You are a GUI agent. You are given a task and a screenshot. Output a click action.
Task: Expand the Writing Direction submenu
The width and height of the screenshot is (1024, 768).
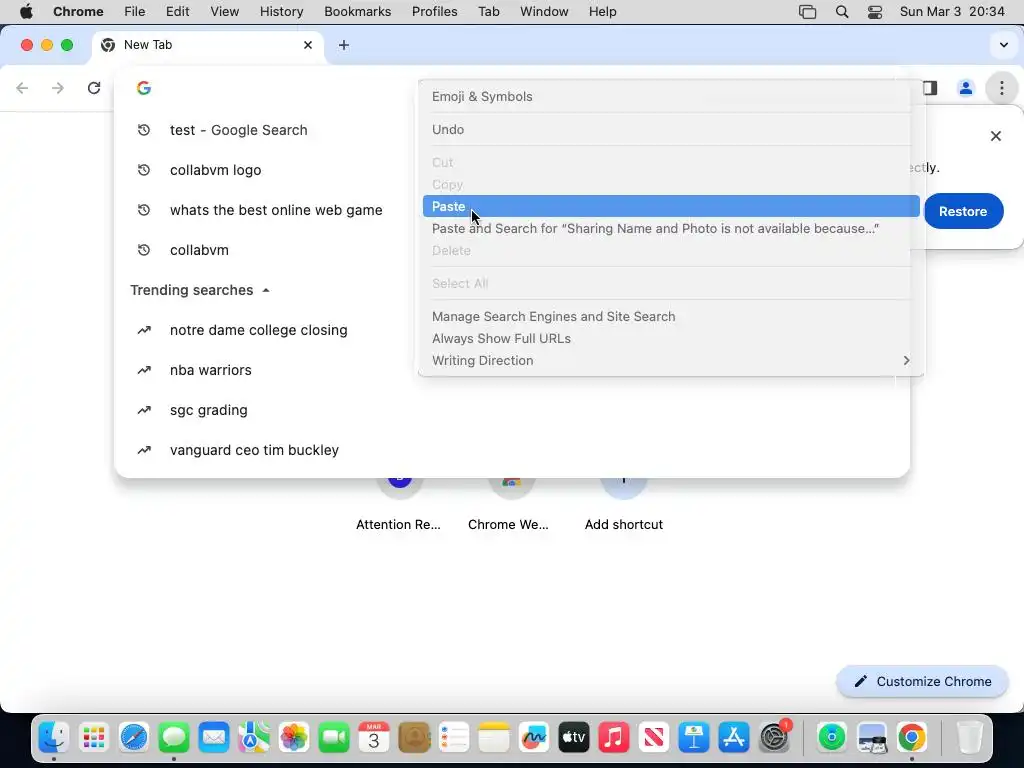click(x=671, y=360)
